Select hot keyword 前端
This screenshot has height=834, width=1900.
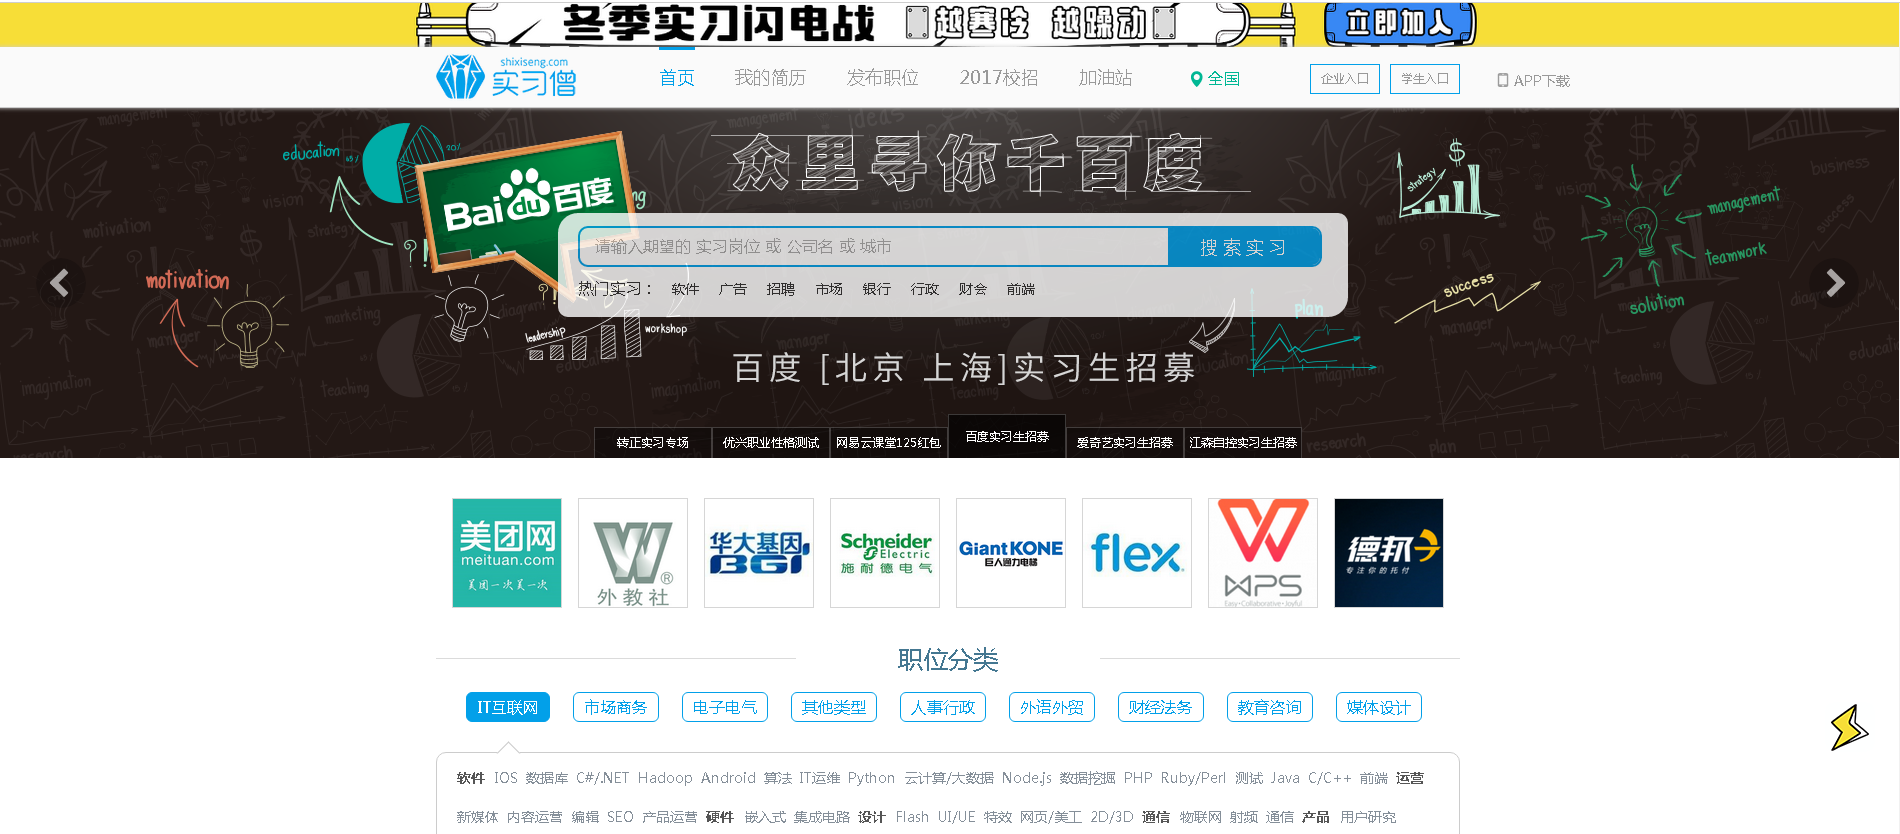click(1021, 289)
